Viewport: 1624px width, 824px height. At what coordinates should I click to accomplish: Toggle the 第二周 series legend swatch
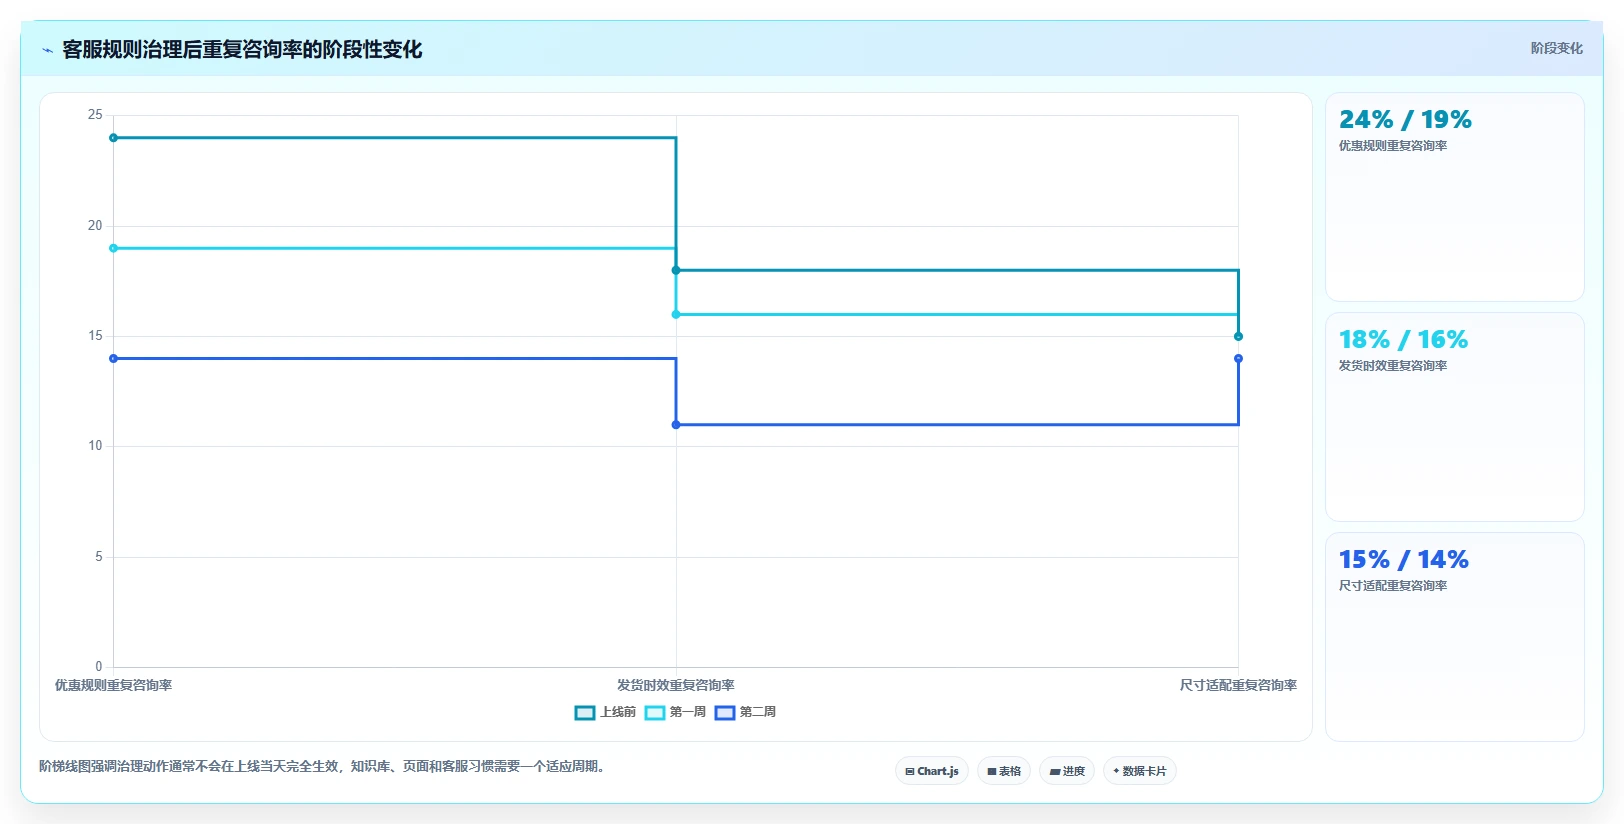click(725, 713)
